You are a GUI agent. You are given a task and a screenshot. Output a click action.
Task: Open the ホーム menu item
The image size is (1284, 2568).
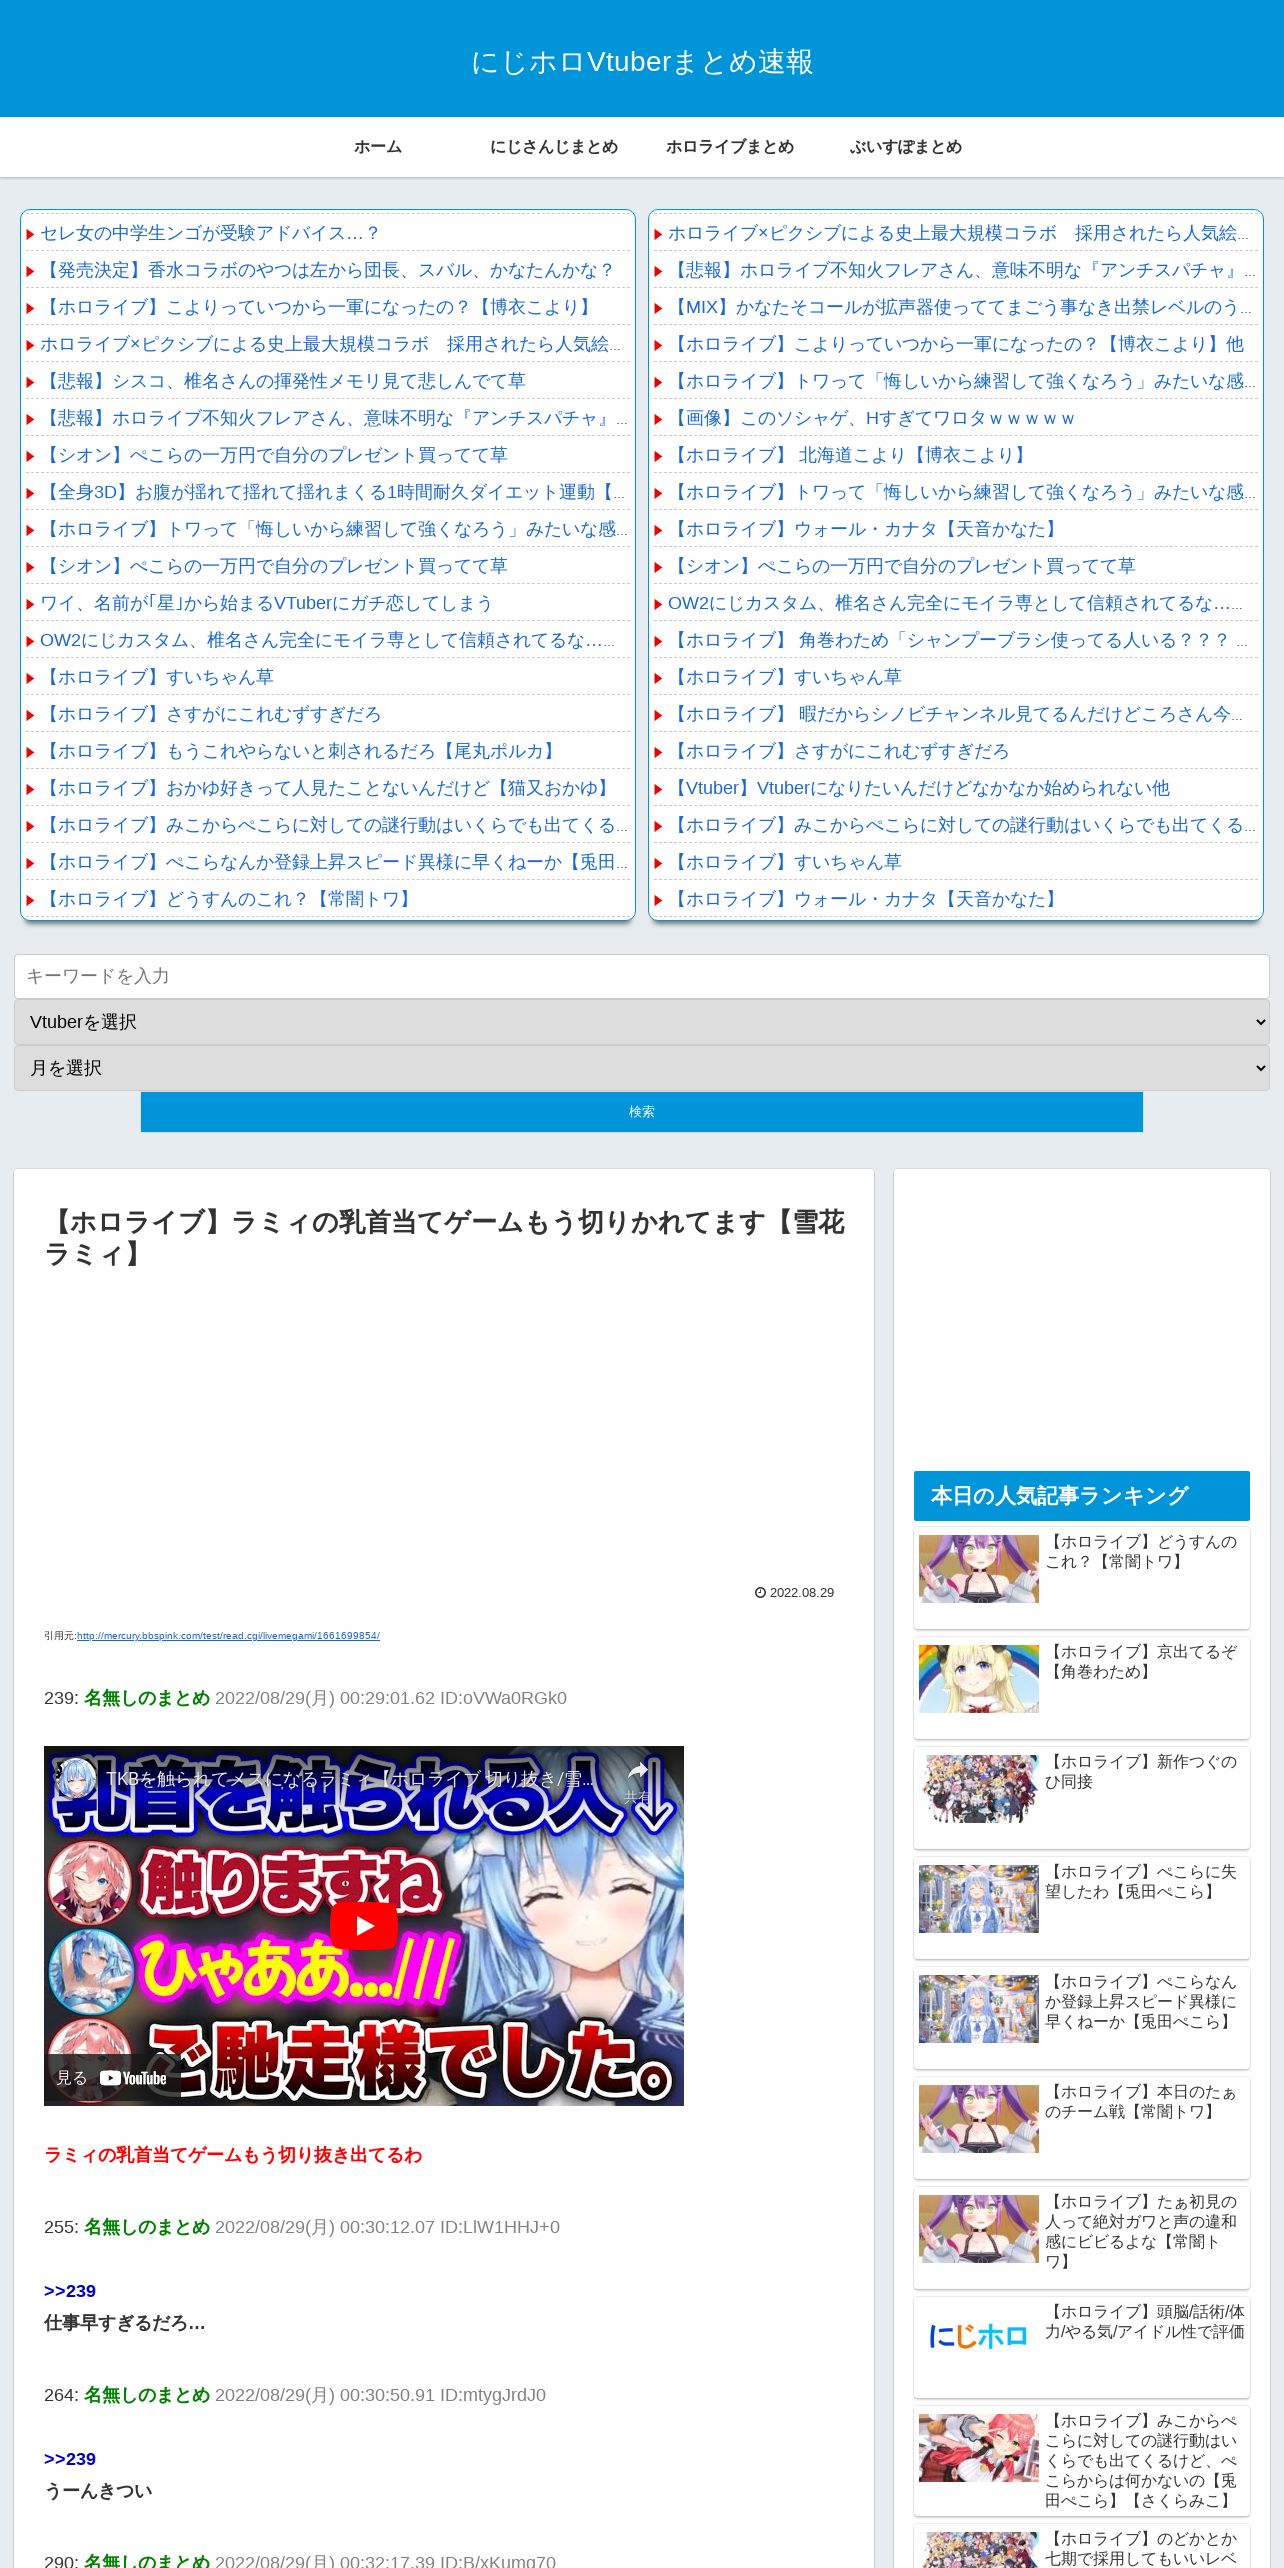378,147
